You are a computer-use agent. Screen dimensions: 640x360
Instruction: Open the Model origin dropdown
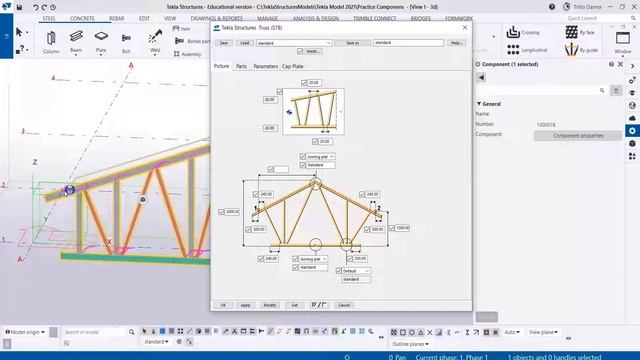25,332
